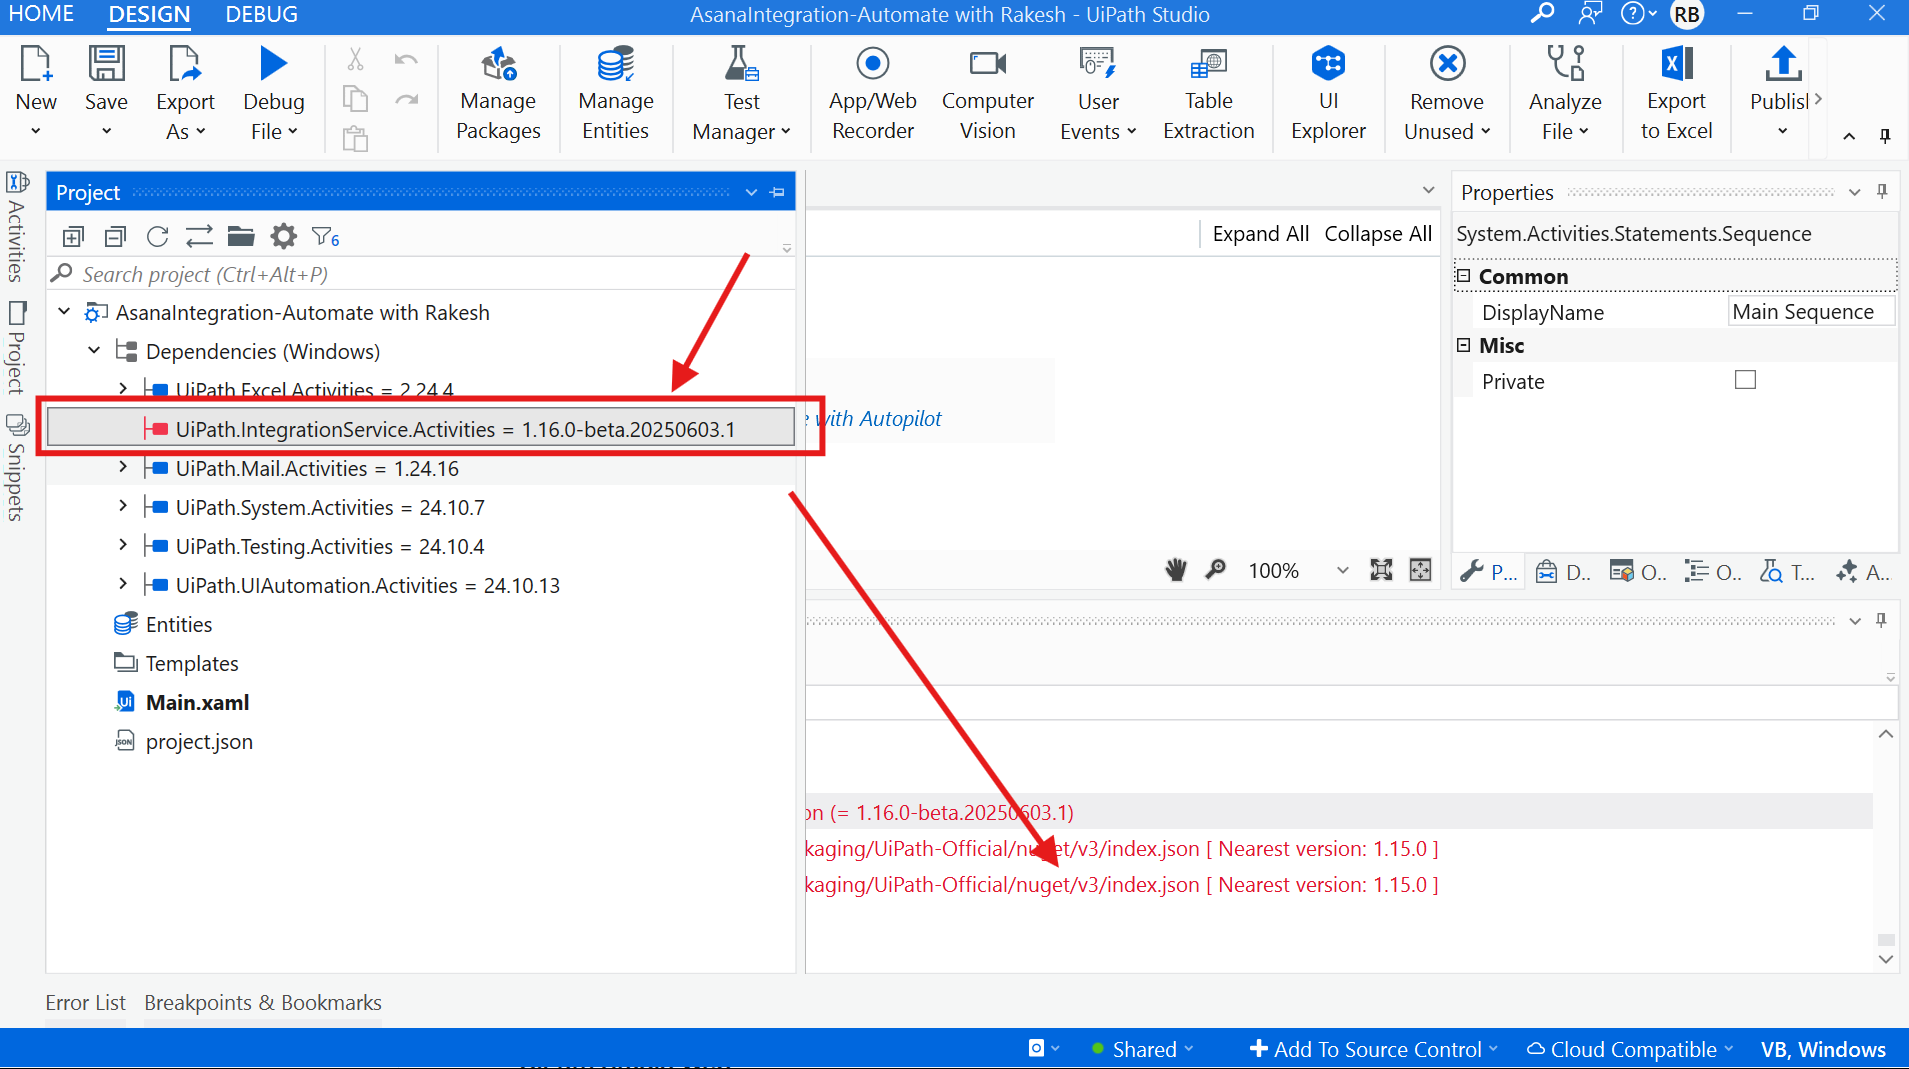The width and height of the screenshot is (1909, 1069).
Task: Refresh the Project panel
Action: (x=157, y=237)
